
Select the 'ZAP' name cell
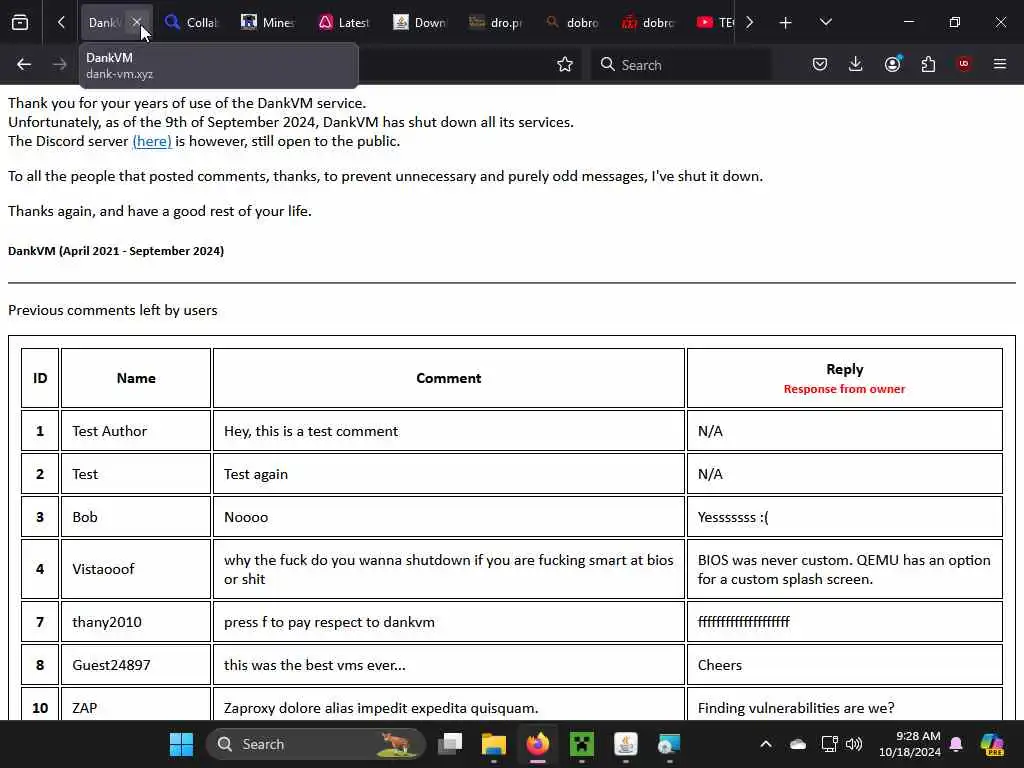136,704
